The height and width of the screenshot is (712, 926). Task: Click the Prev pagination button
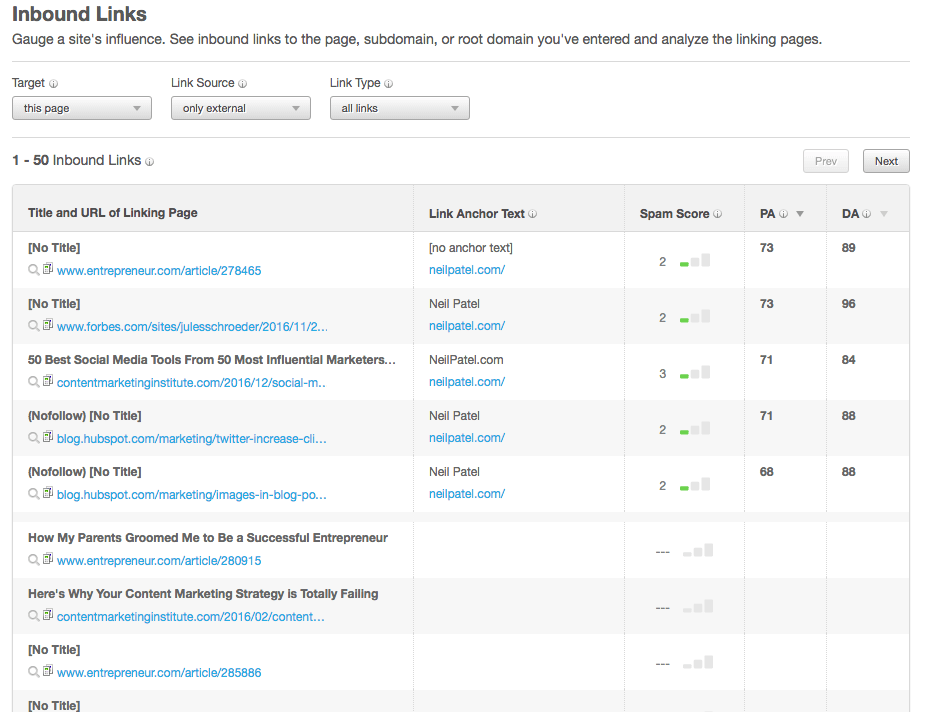[x=826, y=161]
